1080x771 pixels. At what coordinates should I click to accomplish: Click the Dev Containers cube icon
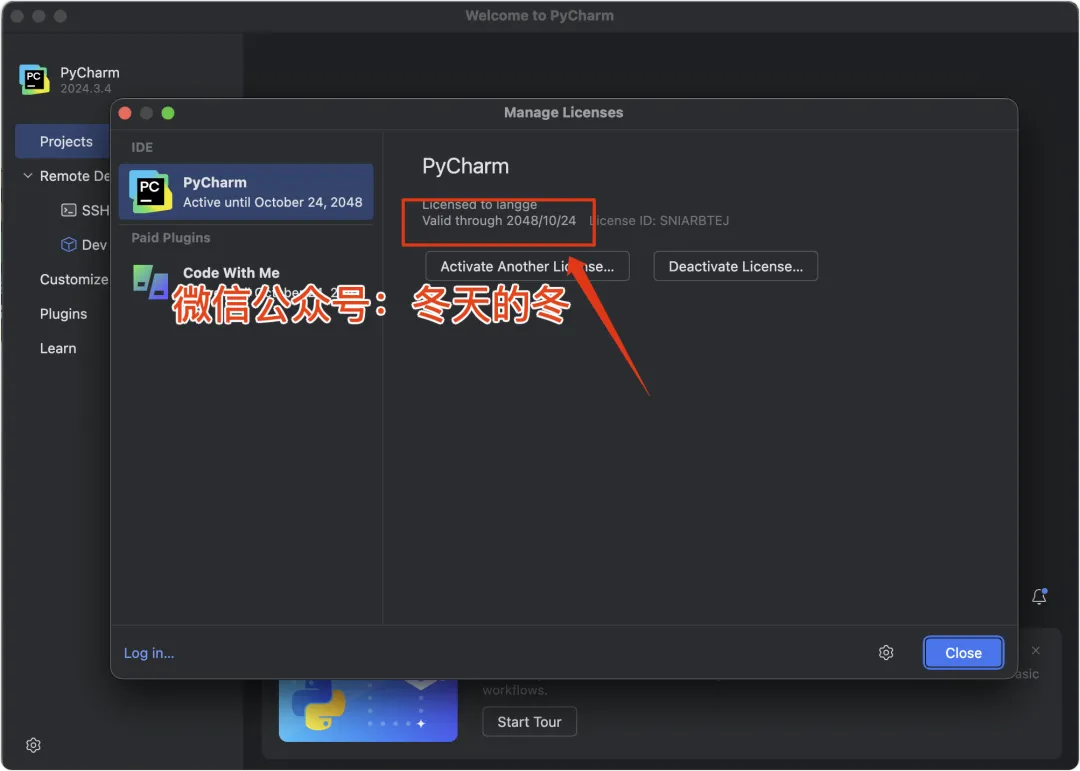69,245
